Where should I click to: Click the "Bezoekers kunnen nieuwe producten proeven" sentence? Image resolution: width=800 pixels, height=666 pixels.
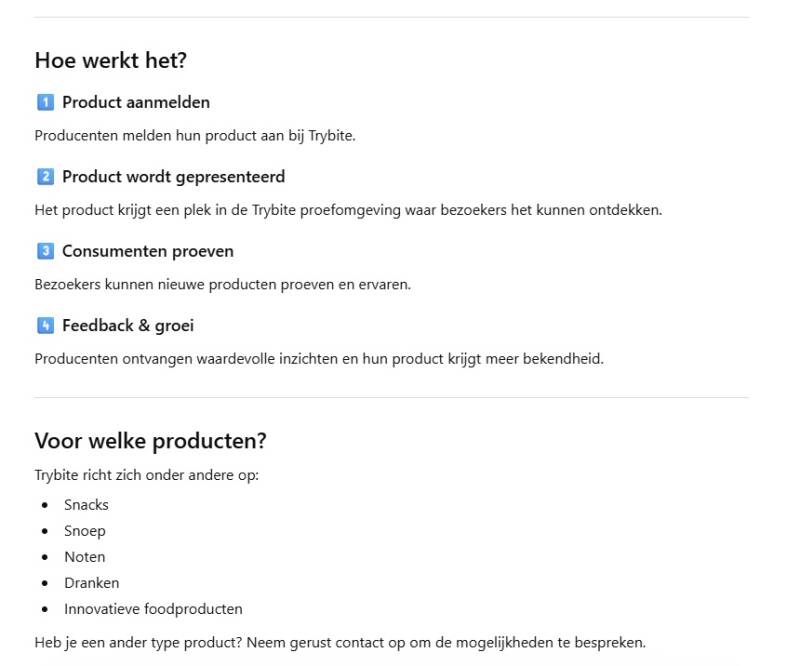[x=222, y=284]
